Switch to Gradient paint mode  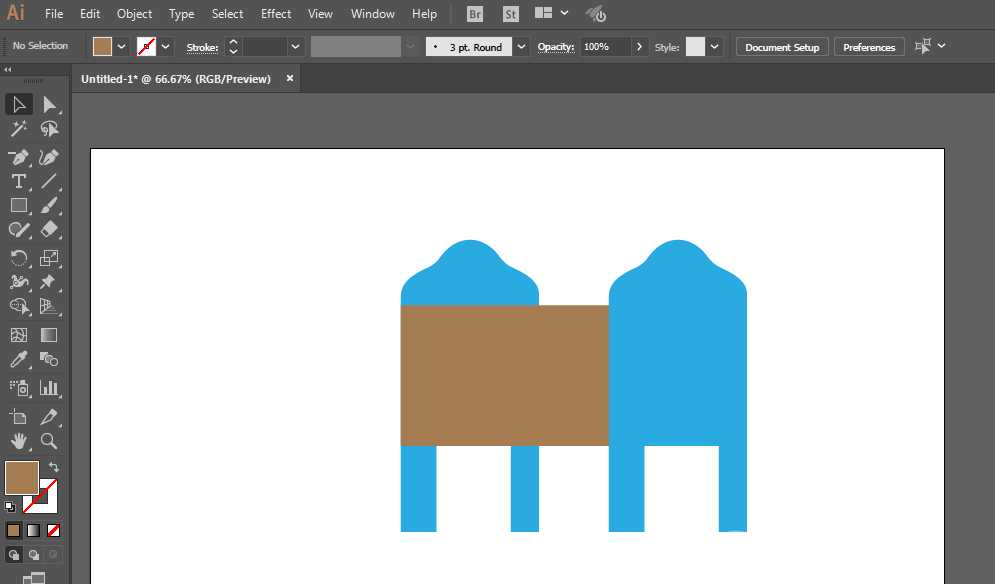tap(34, 530)
